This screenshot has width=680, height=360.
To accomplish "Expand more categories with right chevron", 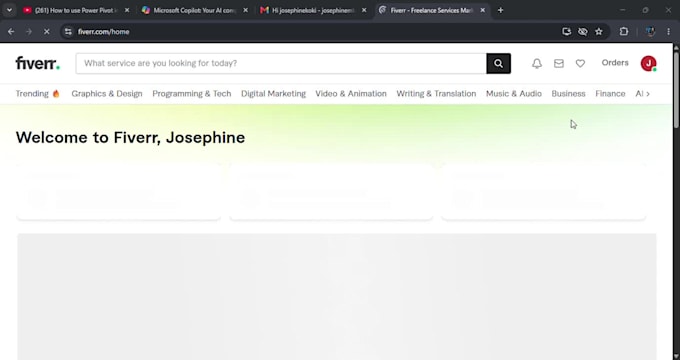I will [x=648, y=94].
